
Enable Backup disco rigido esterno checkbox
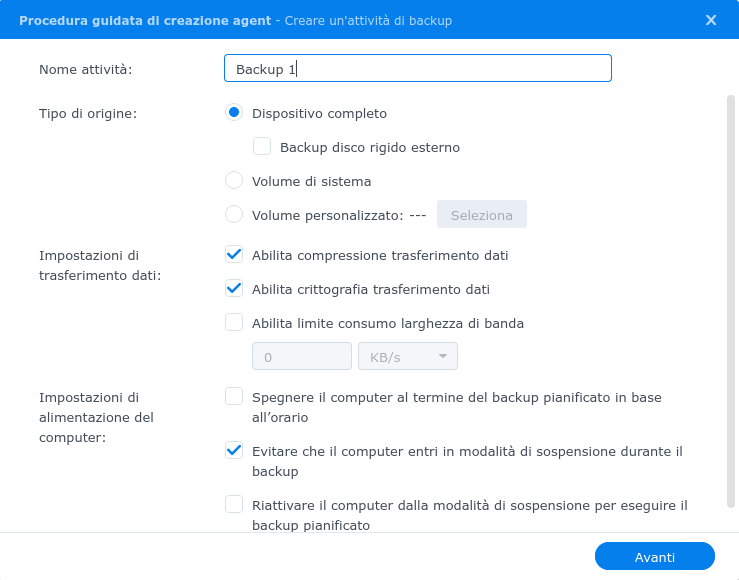pos(262,146)
